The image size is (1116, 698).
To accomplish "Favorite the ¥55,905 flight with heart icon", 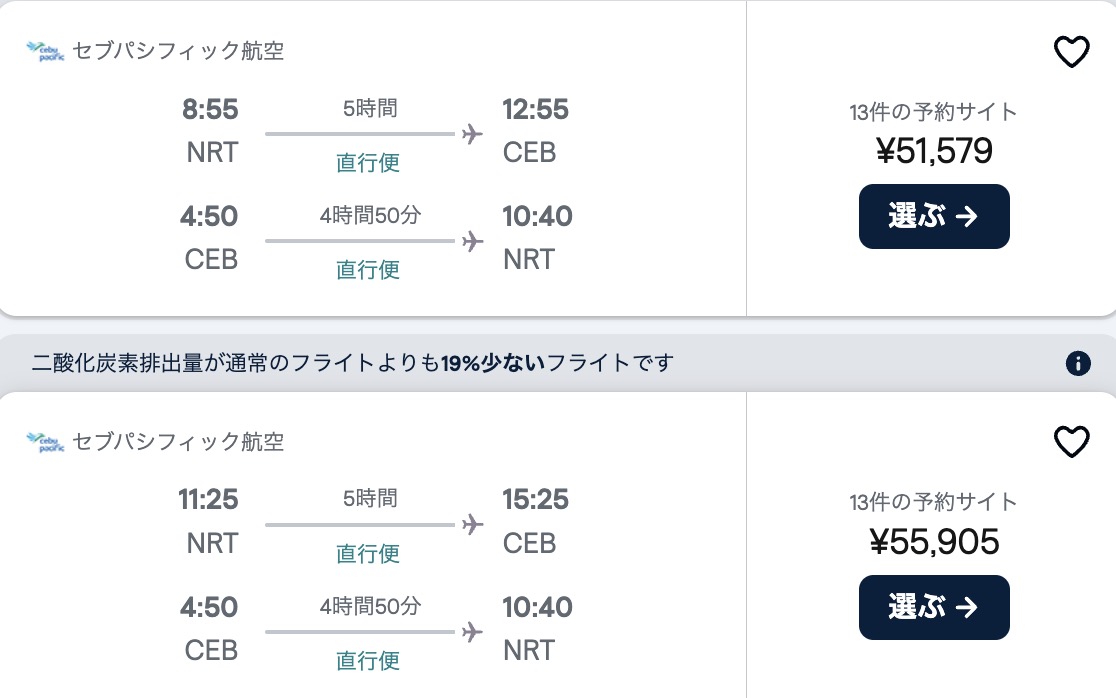I will click(1071, 442).
